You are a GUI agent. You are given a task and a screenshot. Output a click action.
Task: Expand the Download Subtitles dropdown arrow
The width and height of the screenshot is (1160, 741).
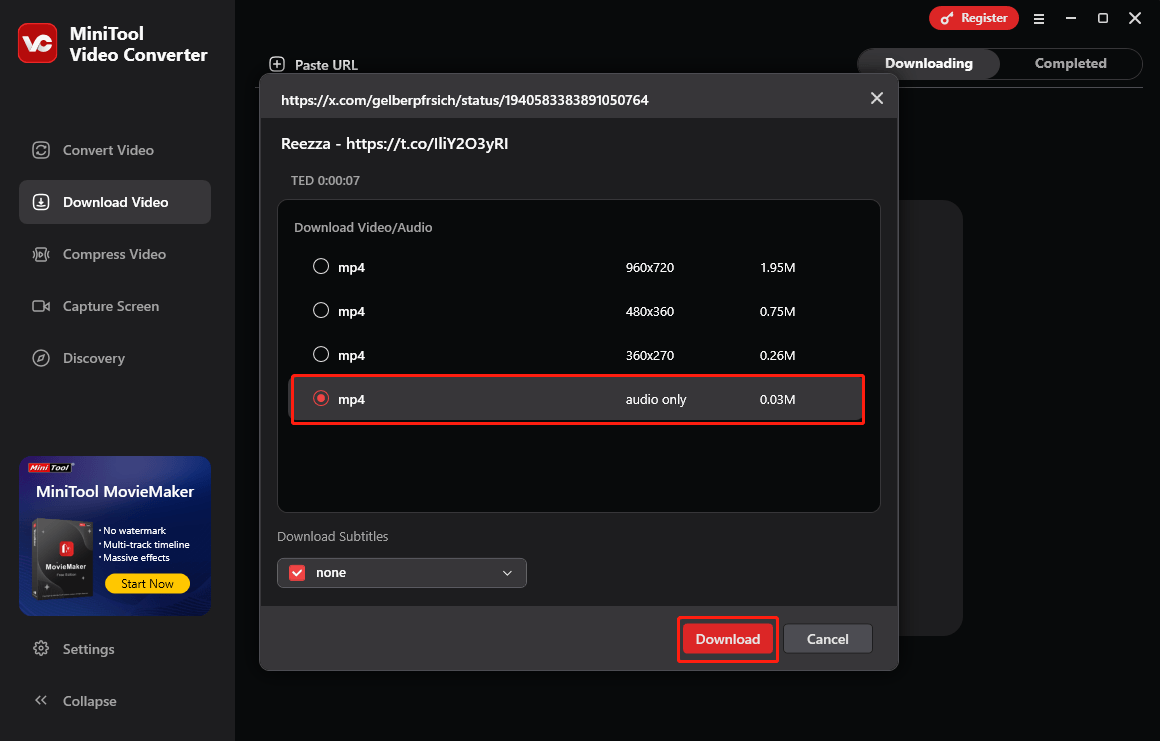508,573
